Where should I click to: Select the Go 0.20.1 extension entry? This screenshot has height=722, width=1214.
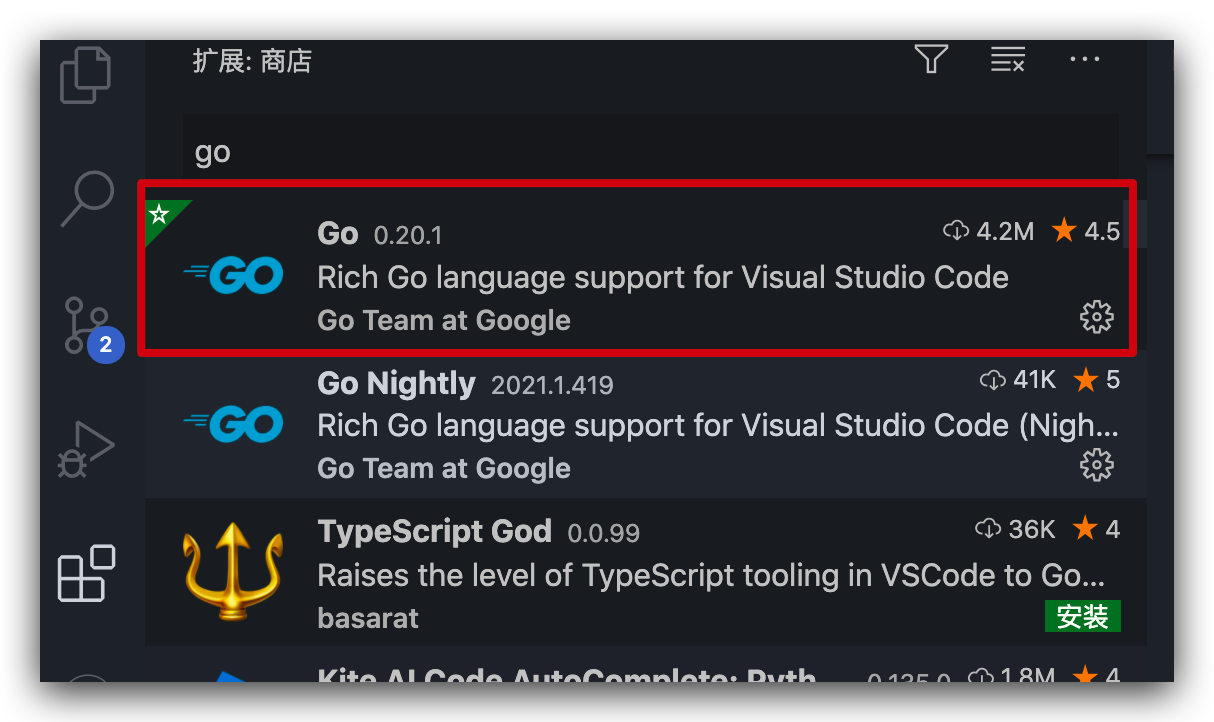click(x=637, y=267)
